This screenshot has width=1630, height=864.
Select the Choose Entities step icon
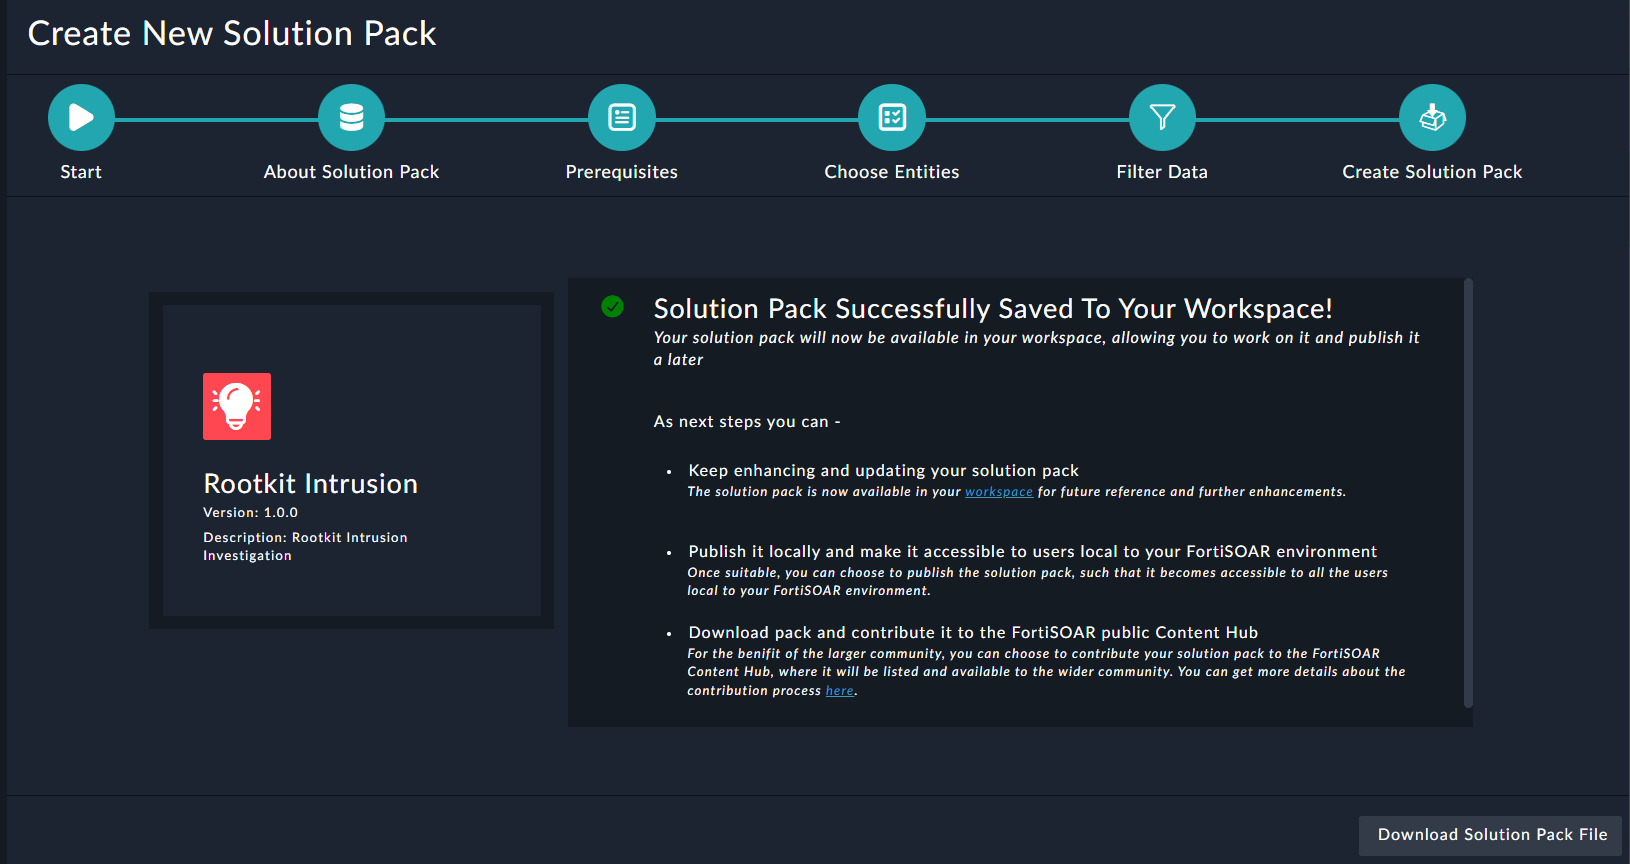click(x=892, y=116)
